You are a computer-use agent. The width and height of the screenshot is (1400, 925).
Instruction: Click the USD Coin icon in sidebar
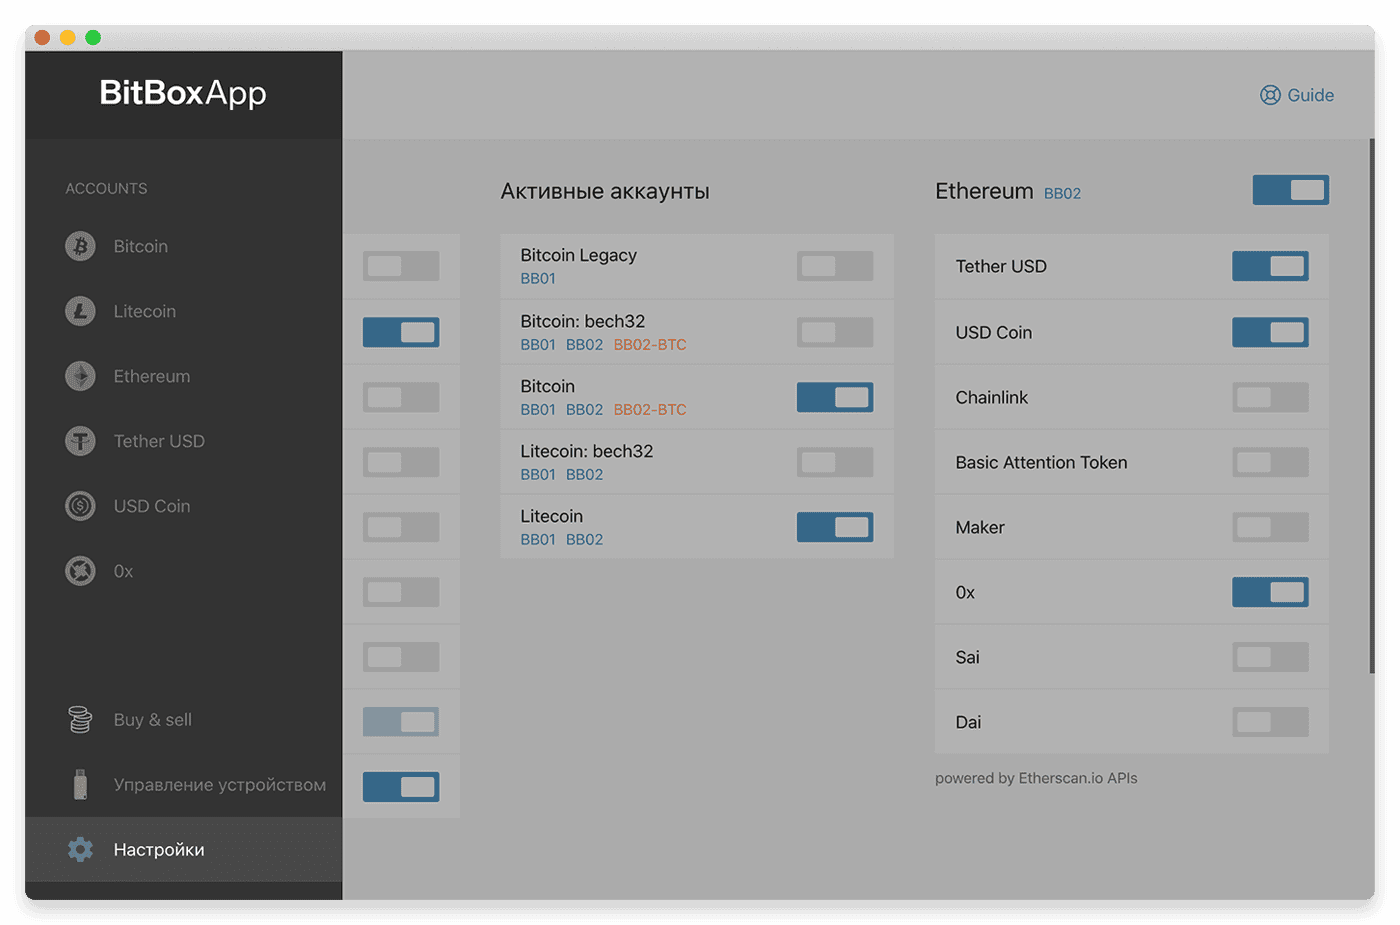pos(80,506)
